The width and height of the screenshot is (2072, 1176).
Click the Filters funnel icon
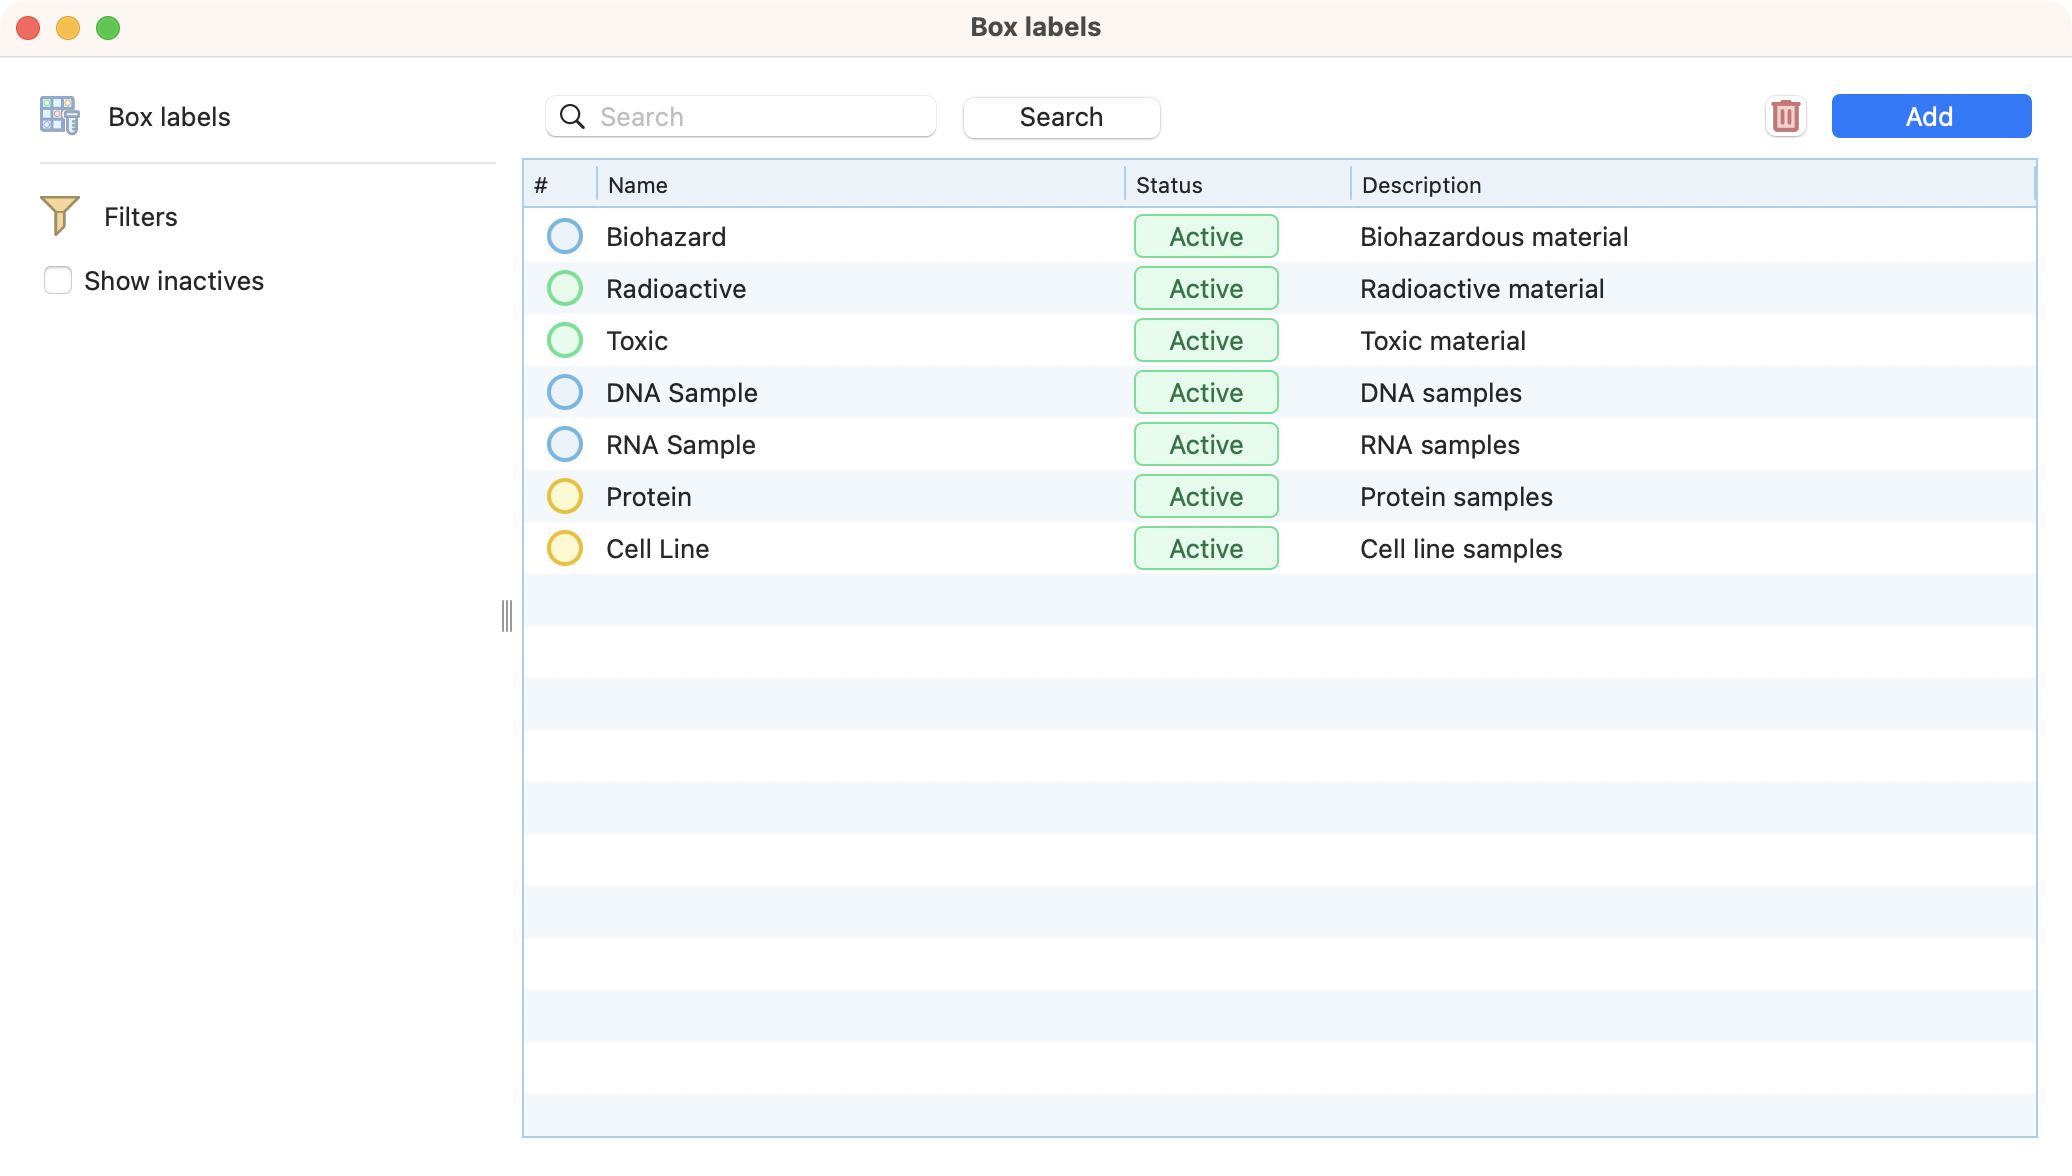59,215
